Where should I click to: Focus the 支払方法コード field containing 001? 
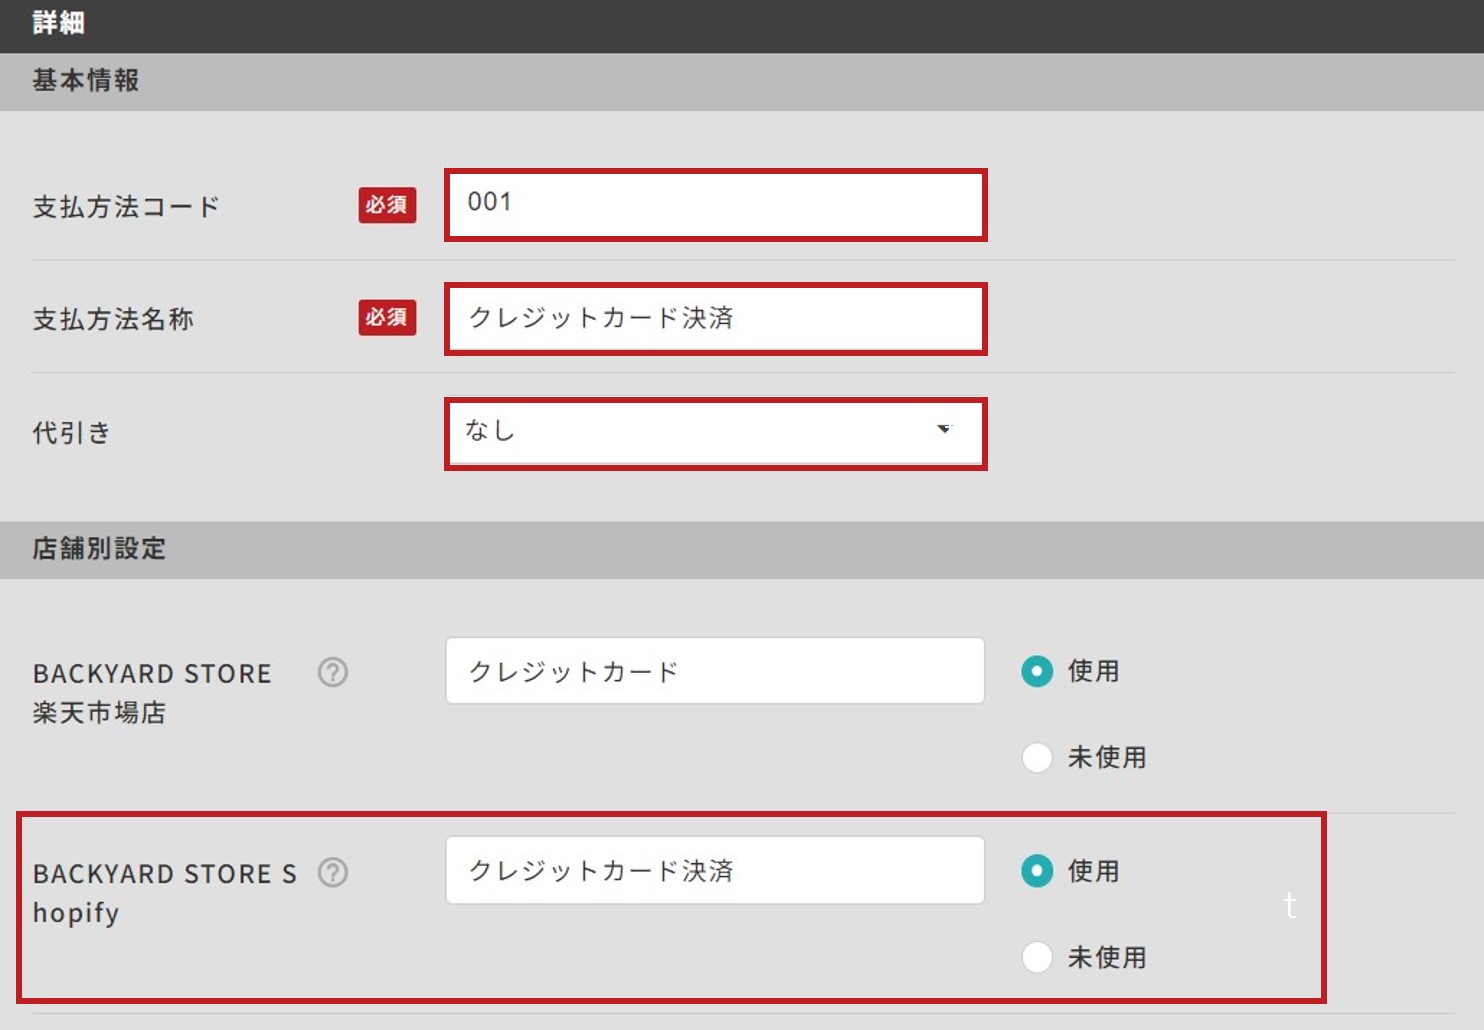[x=716, y=205]
